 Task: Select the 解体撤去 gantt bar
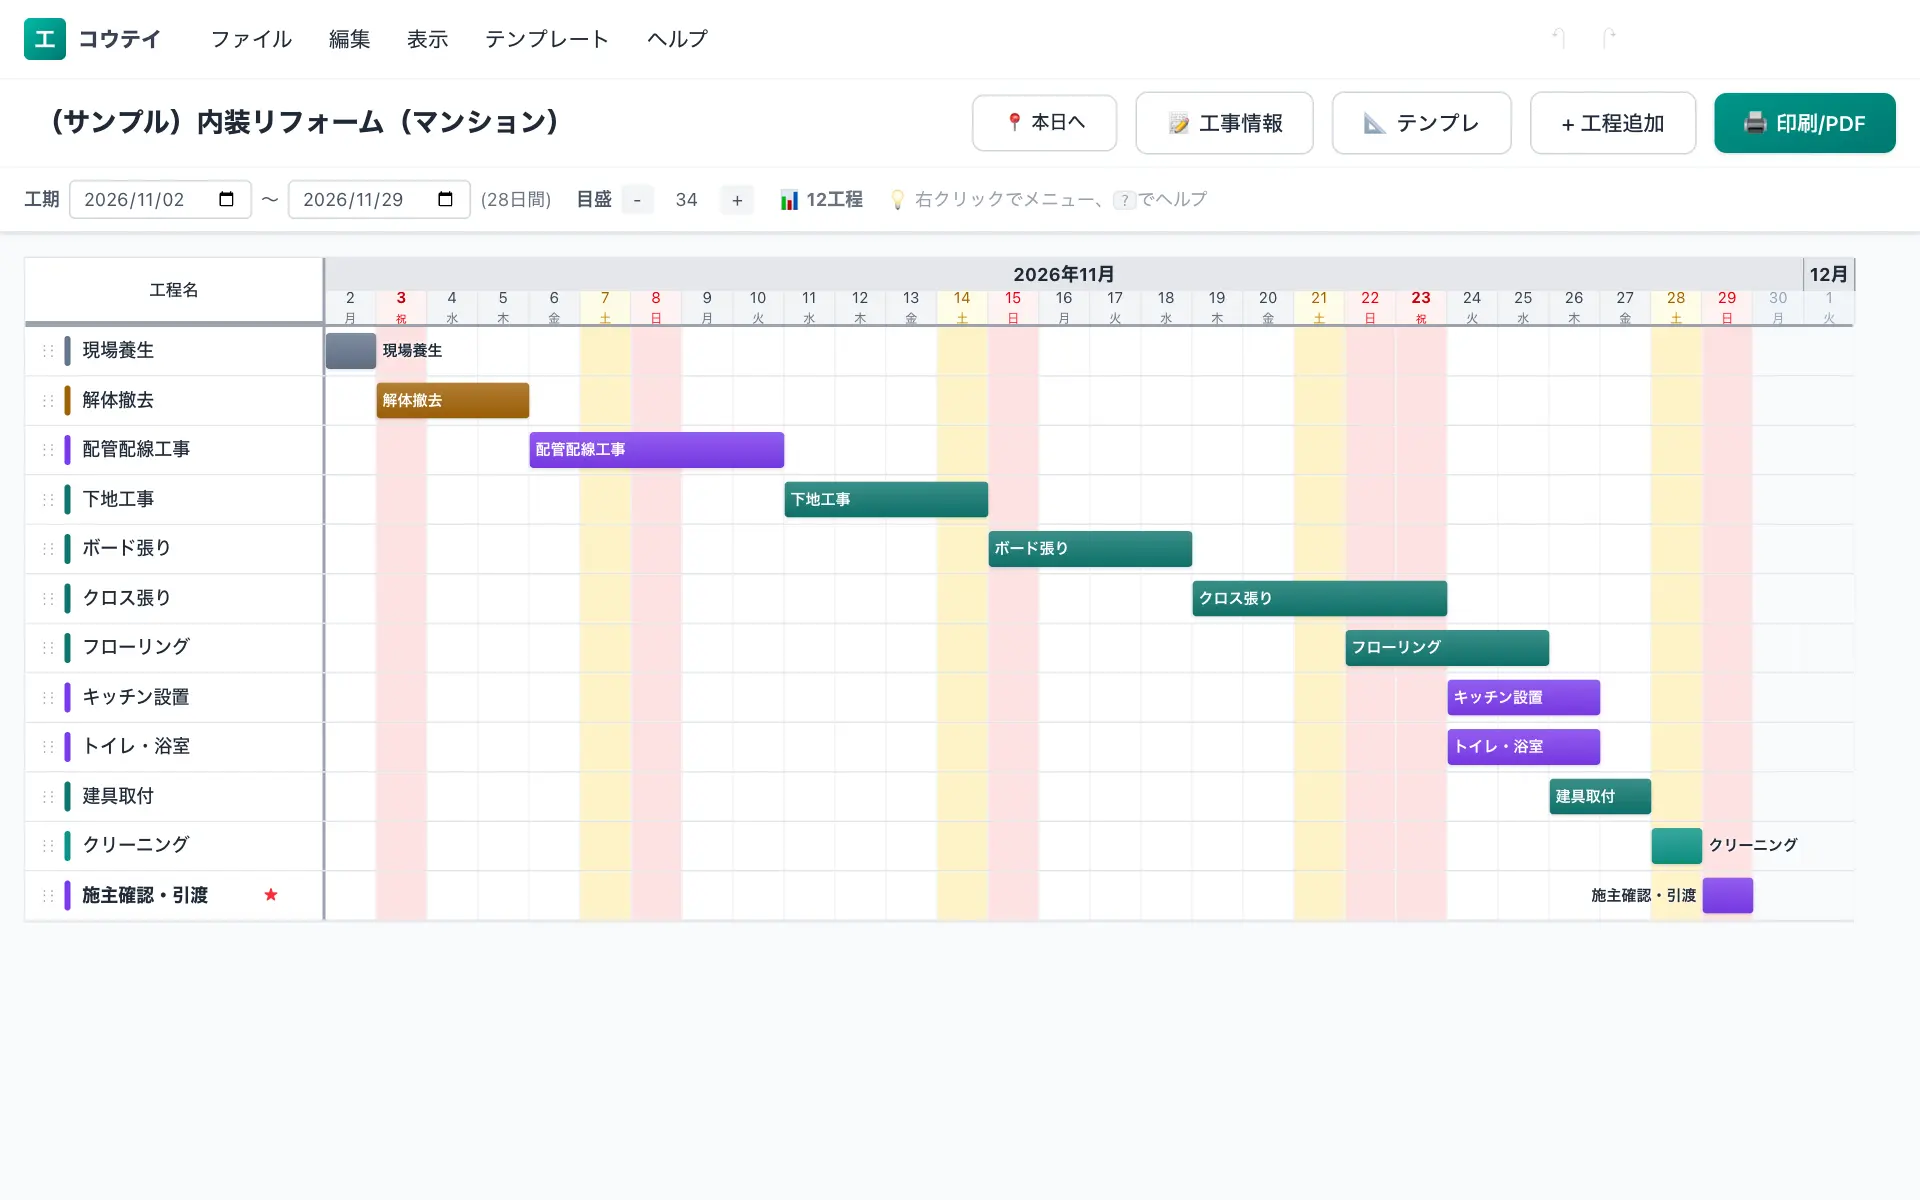point(453,400)
